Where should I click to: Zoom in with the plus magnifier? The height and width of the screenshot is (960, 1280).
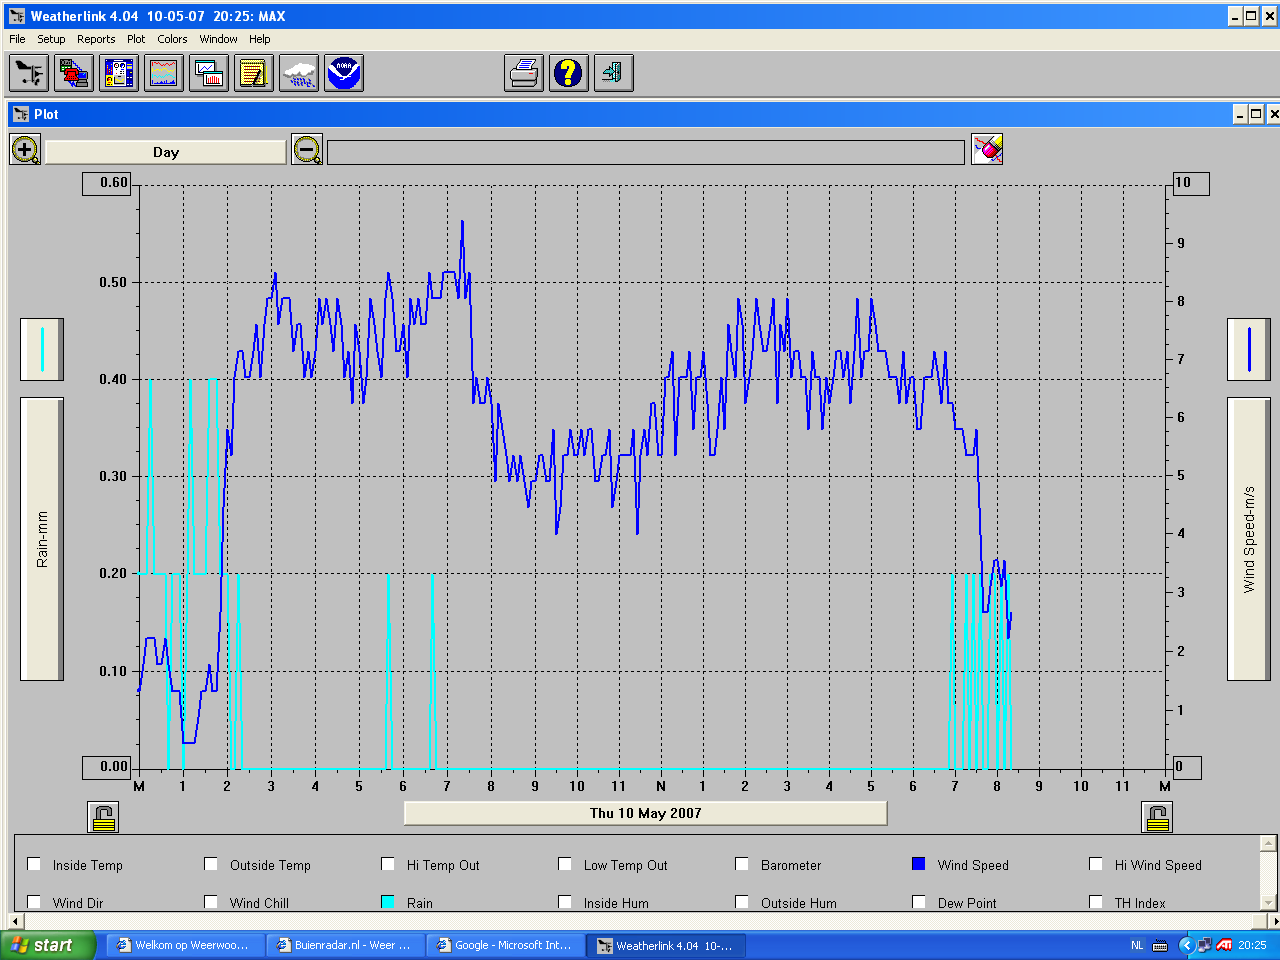click(x=26, y=150)
